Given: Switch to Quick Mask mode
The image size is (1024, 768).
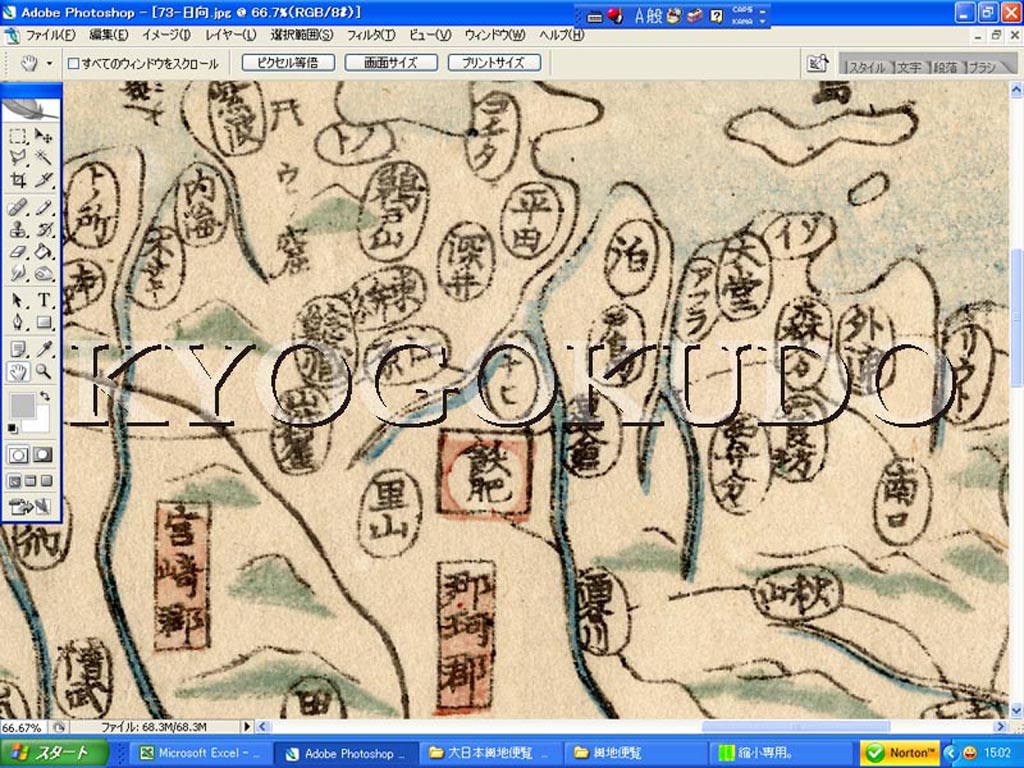Looking at the screenshot, I should 43,455.
